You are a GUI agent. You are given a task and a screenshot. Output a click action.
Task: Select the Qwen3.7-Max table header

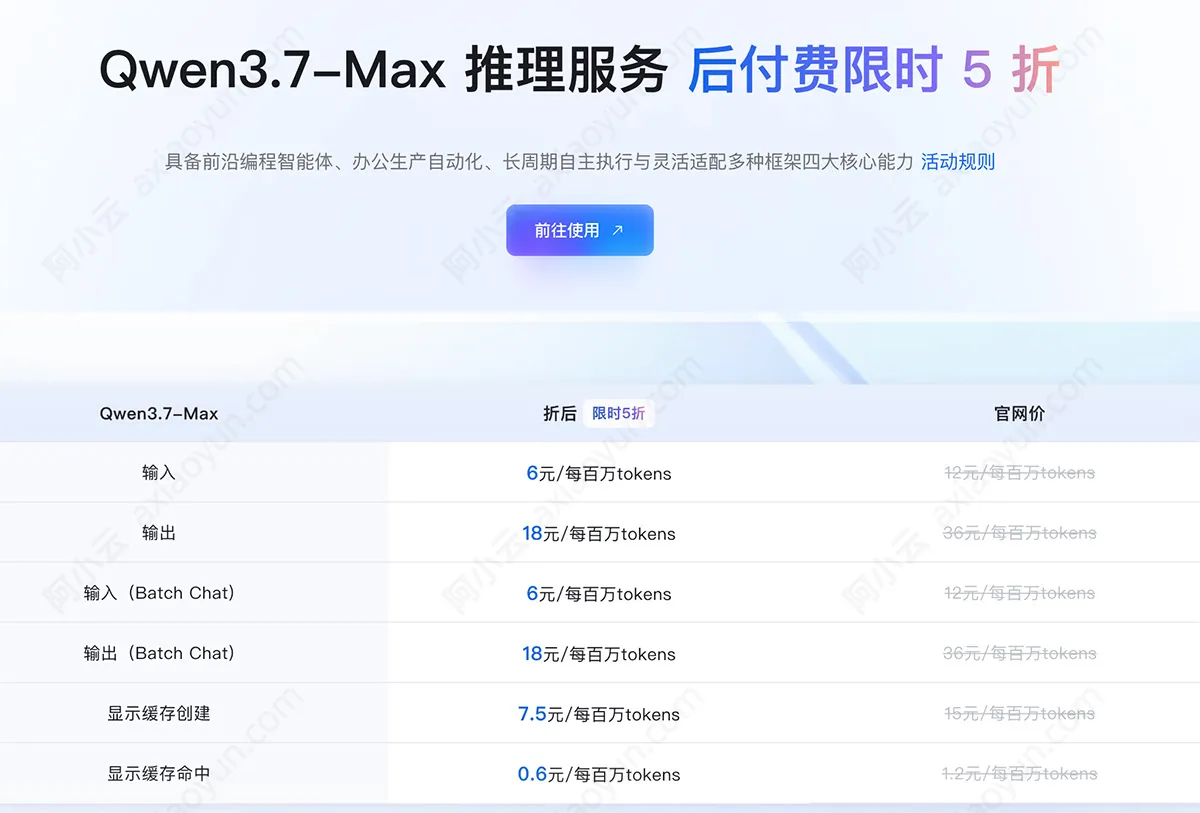[159, 413]
